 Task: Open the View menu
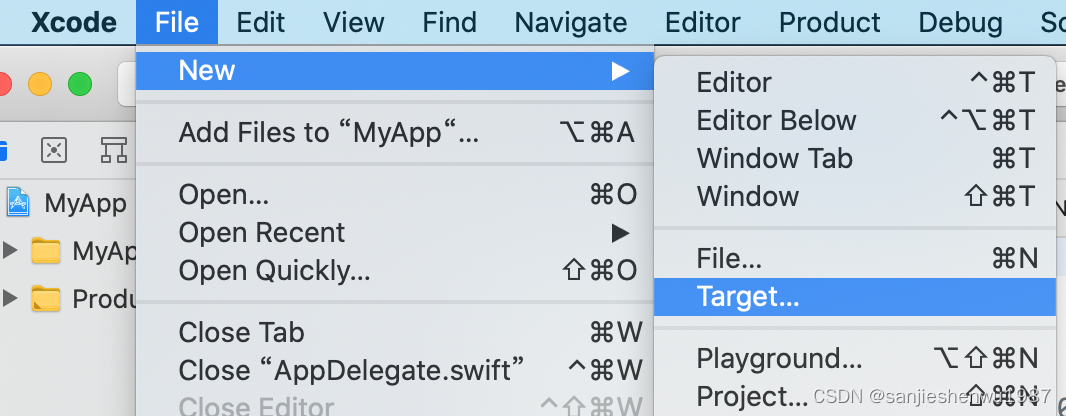tap(354, 22)
